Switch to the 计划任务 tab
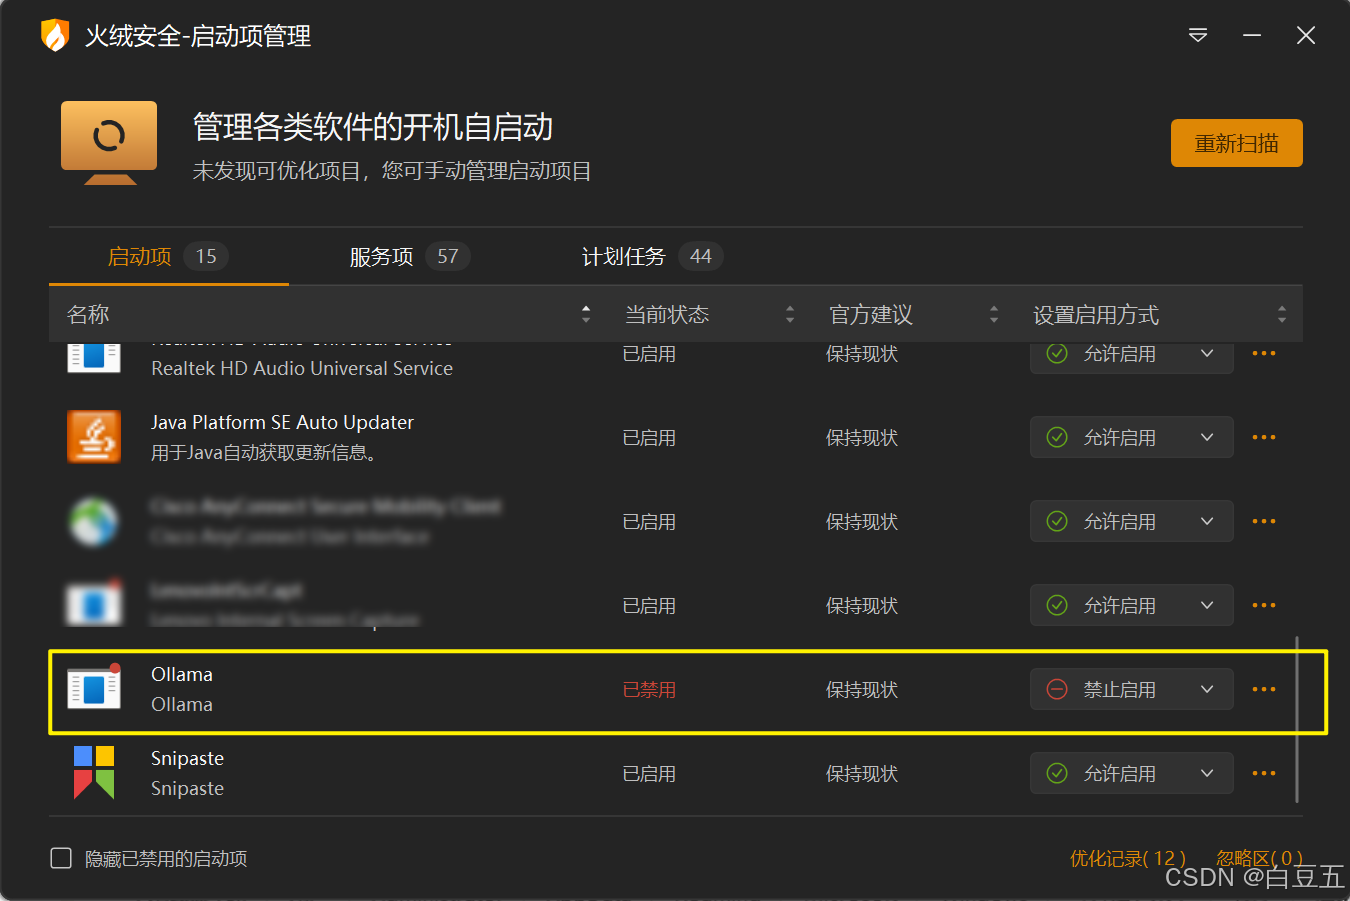1350x901 pixels. click(652, 257)
